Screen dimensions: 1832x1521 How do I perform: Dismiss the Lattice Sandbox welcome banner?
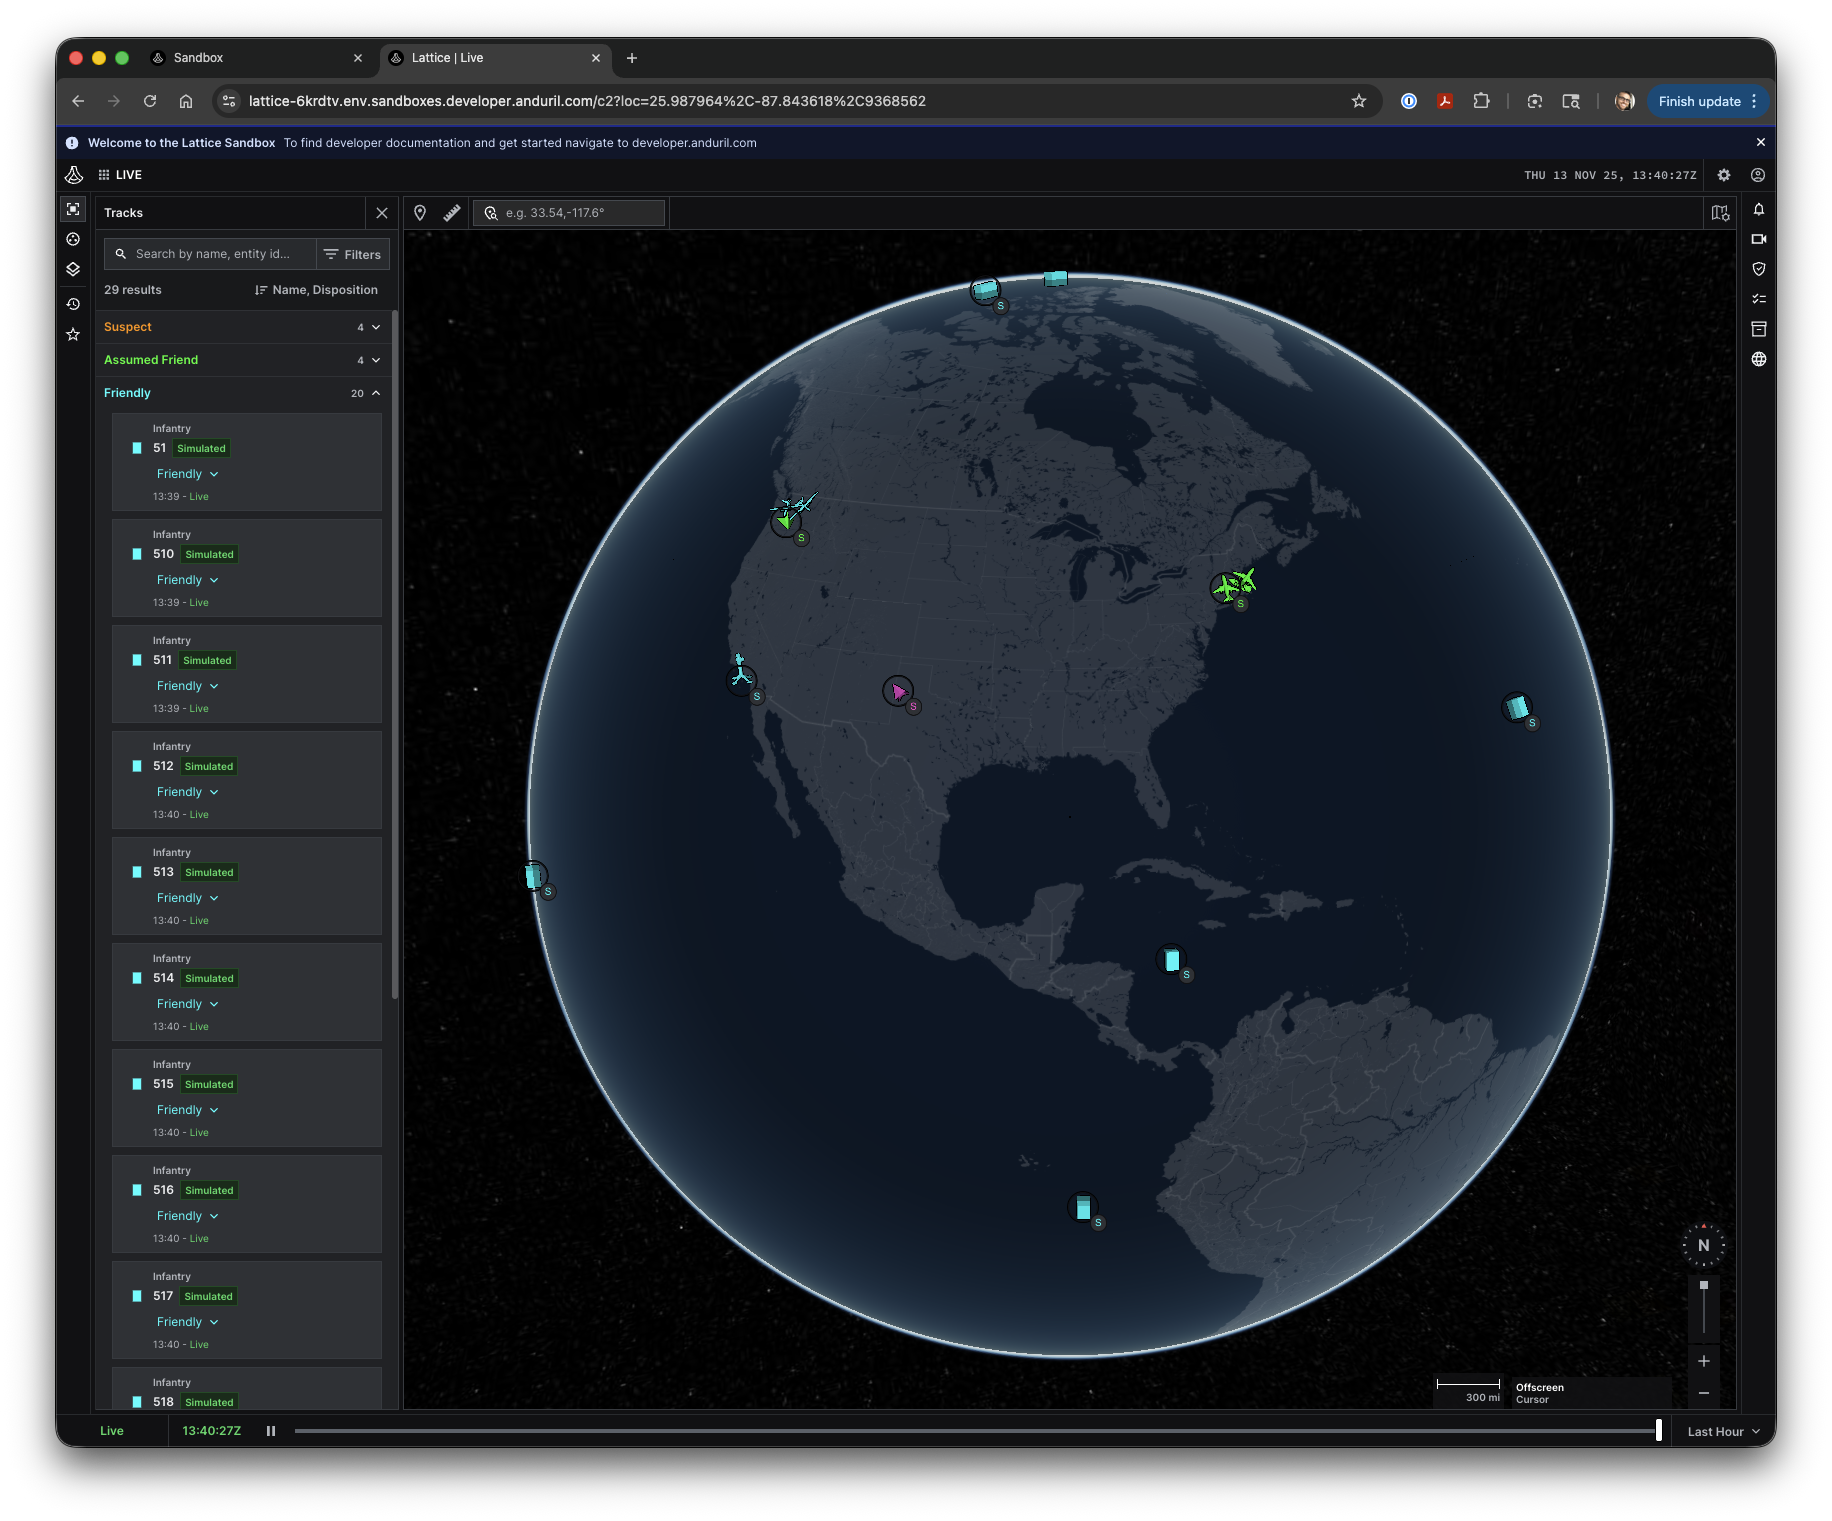point(1760,143)
